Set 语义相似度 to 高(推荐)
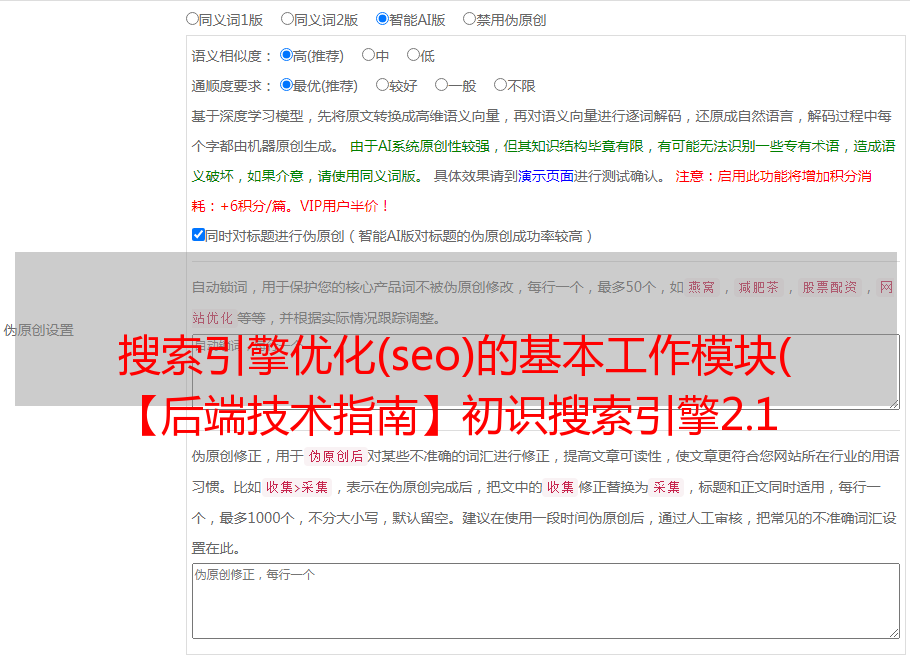This screenshot has width=911, height=658. click(x=286, y=55)
